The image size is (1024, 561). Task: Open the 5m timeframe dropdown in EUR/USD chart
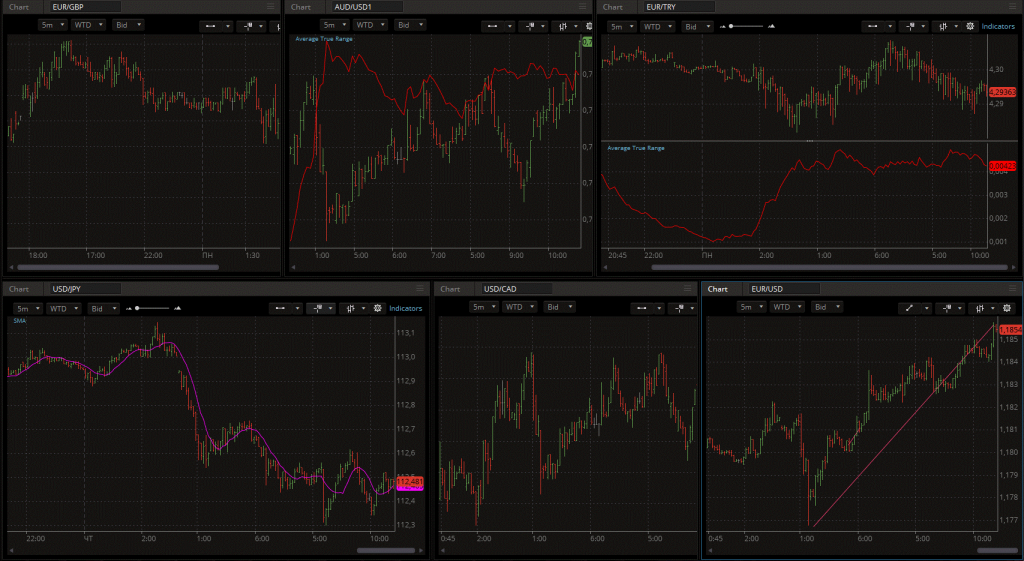pos(752,307)
